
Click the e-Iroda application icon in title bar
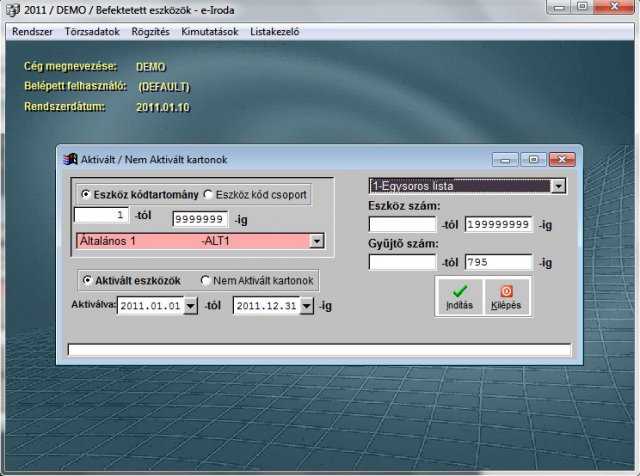click(11, 8)
